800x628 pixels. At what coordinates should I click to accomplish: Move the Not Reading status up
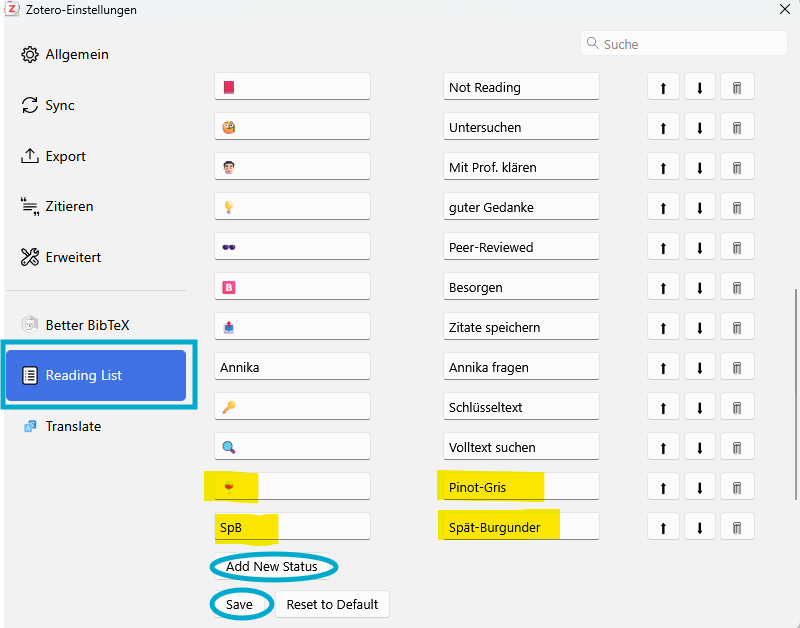pos(663,87)
